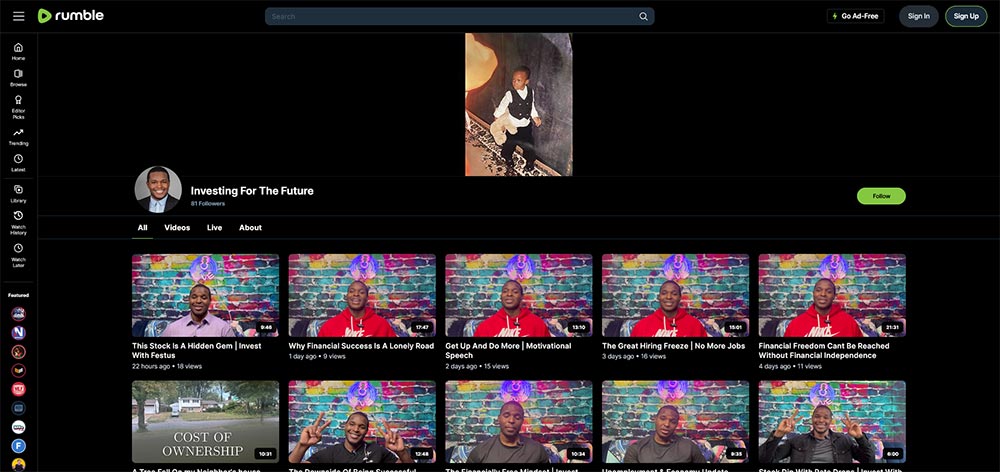Switch to the Videos tab
This screenshot has height=472, width=1000.
(x=177, y=228)
